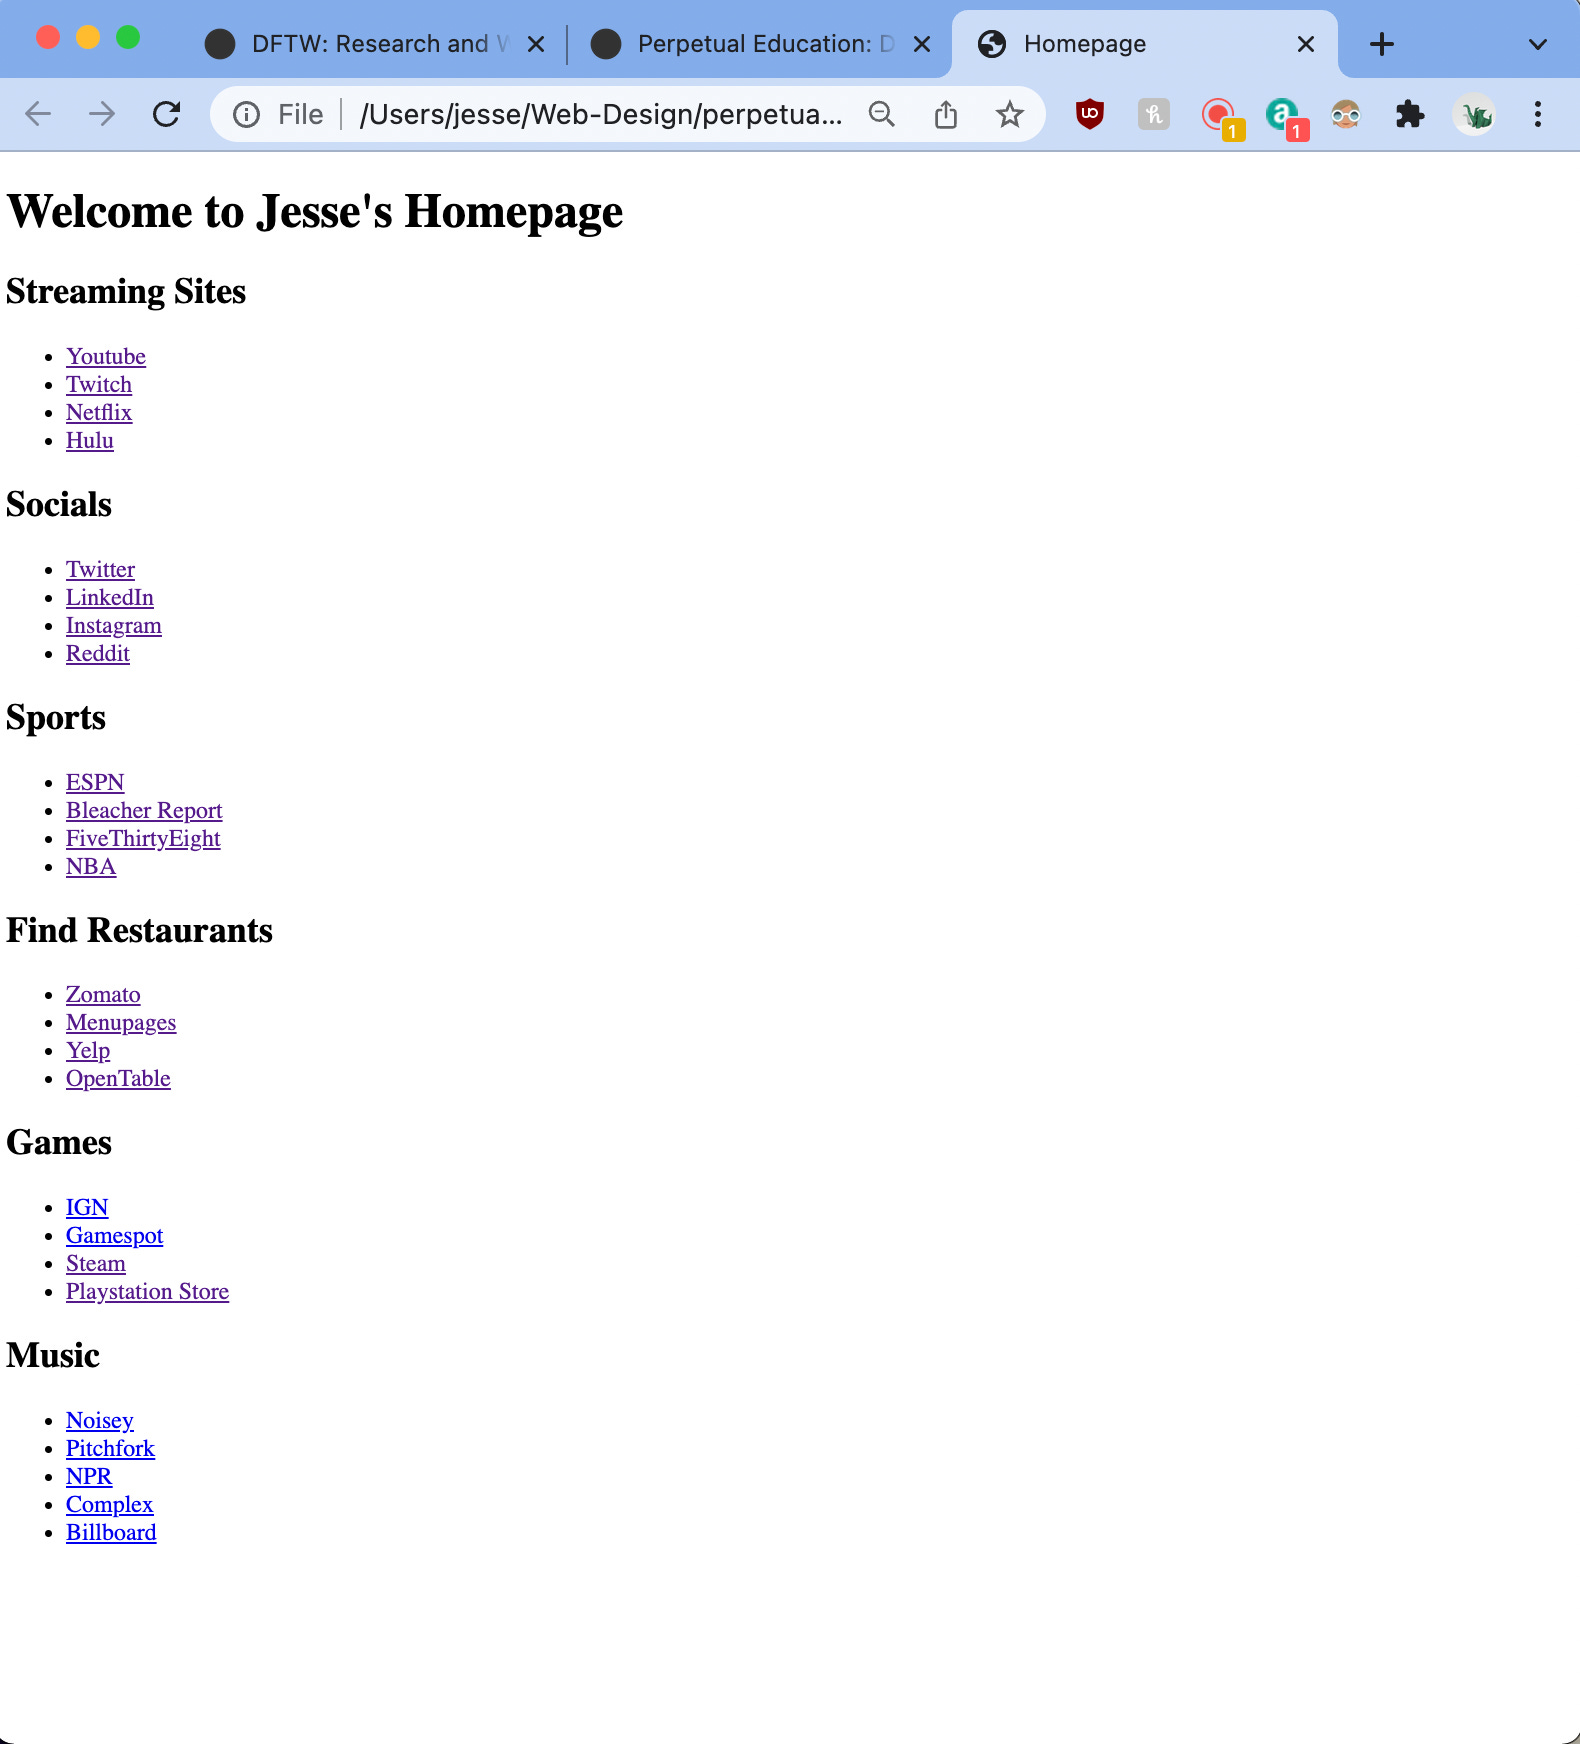Open the Billboard link
Viewport: 1580px width, 1744px height.
tap(111, 1532)
